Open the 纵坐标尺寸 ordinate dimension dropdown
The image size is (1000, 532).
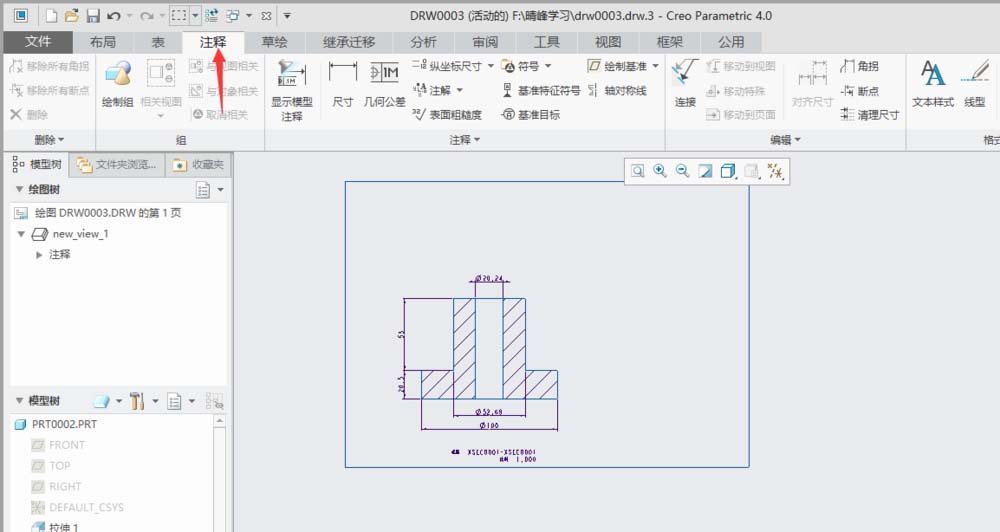click(455, 66)
